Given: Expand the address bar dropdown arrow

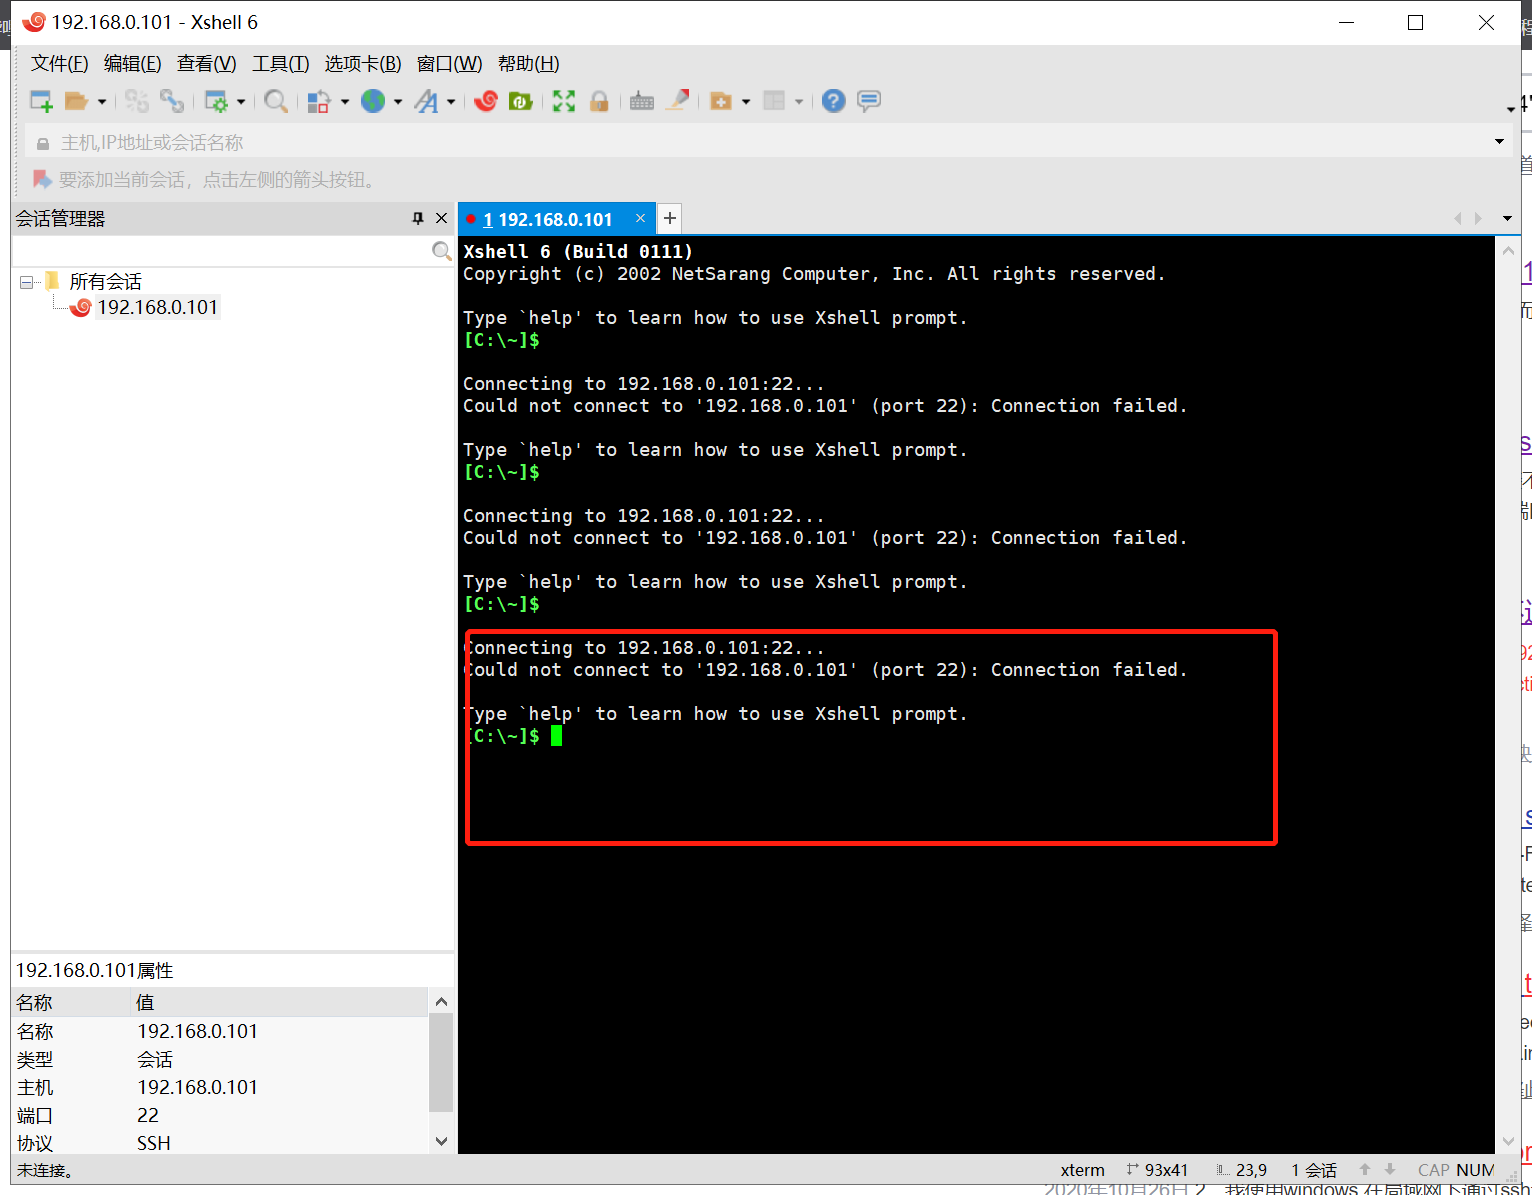Looking at the screenshot, I should point(1499,142).
